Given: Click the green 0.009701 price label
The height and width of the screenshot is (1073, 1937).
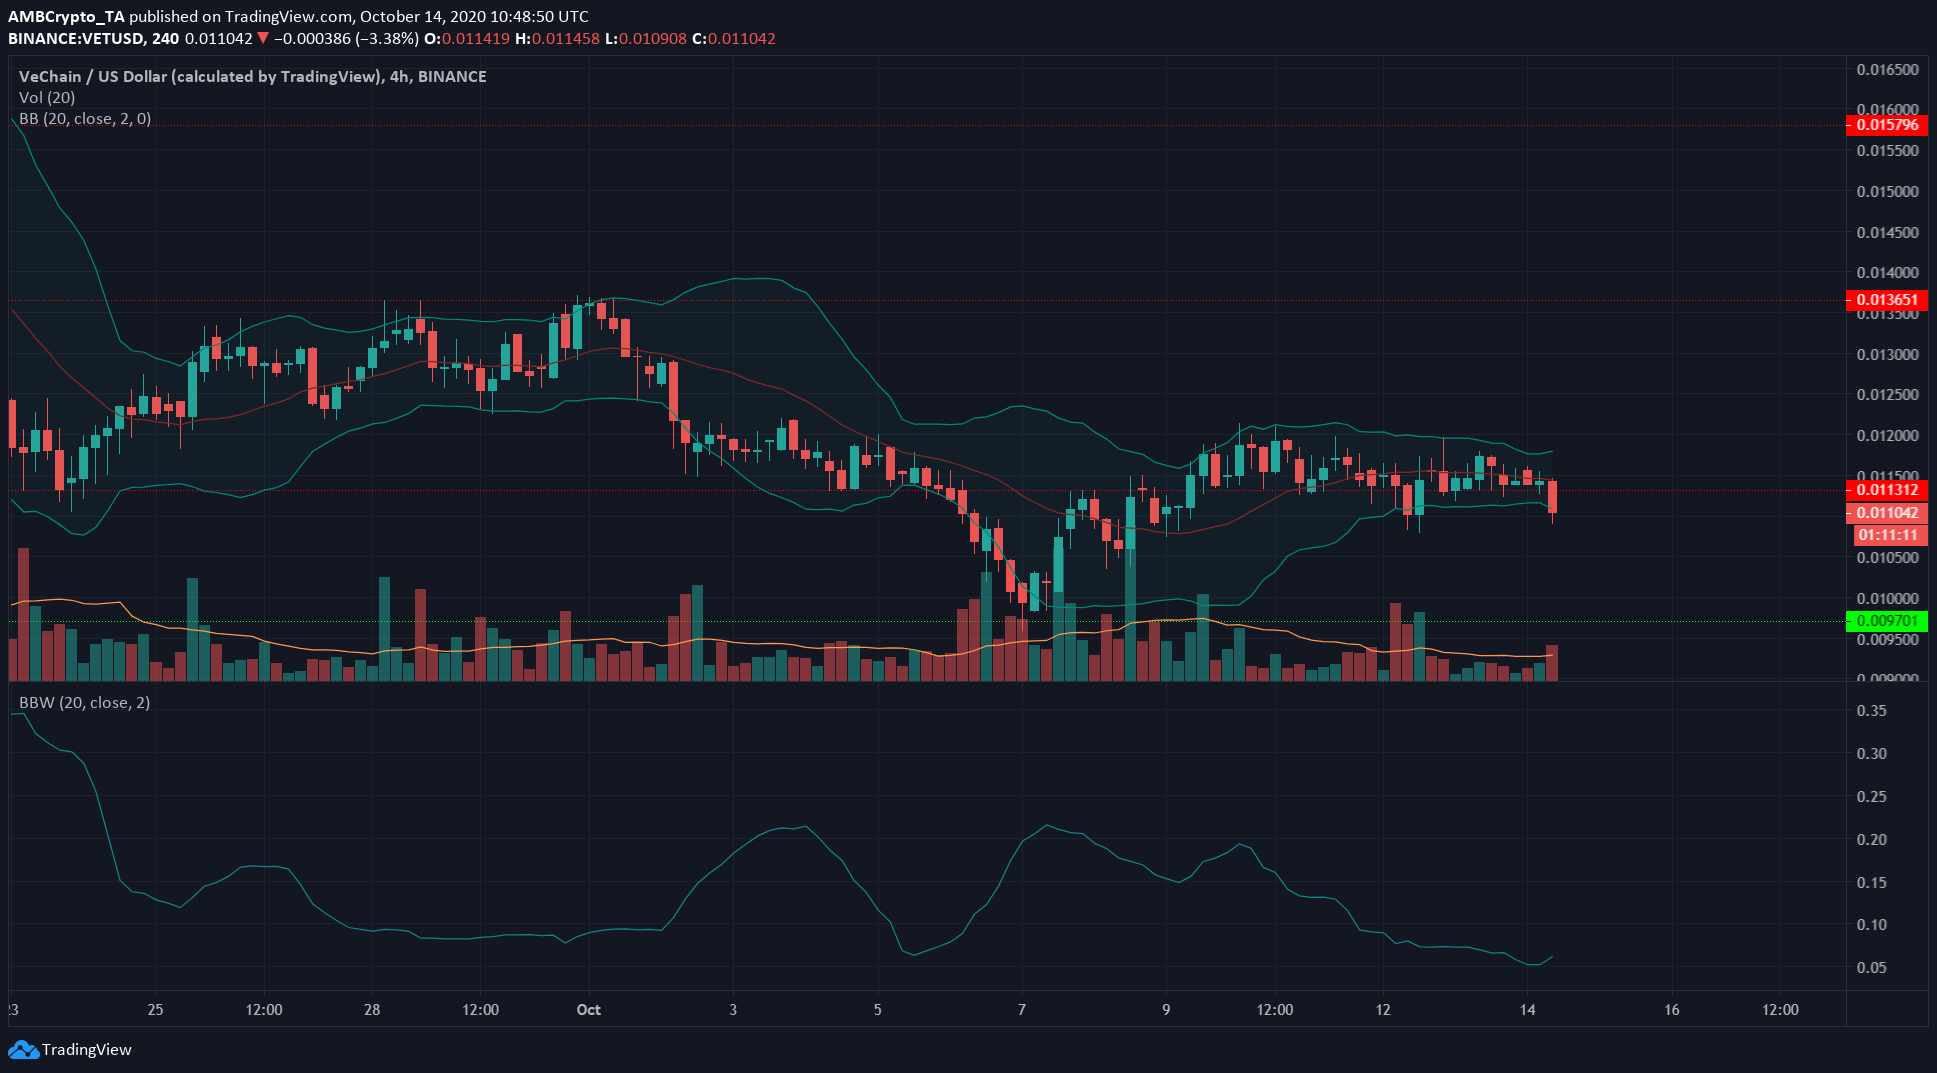Looking at the screenshot, I should [1886, 621].
